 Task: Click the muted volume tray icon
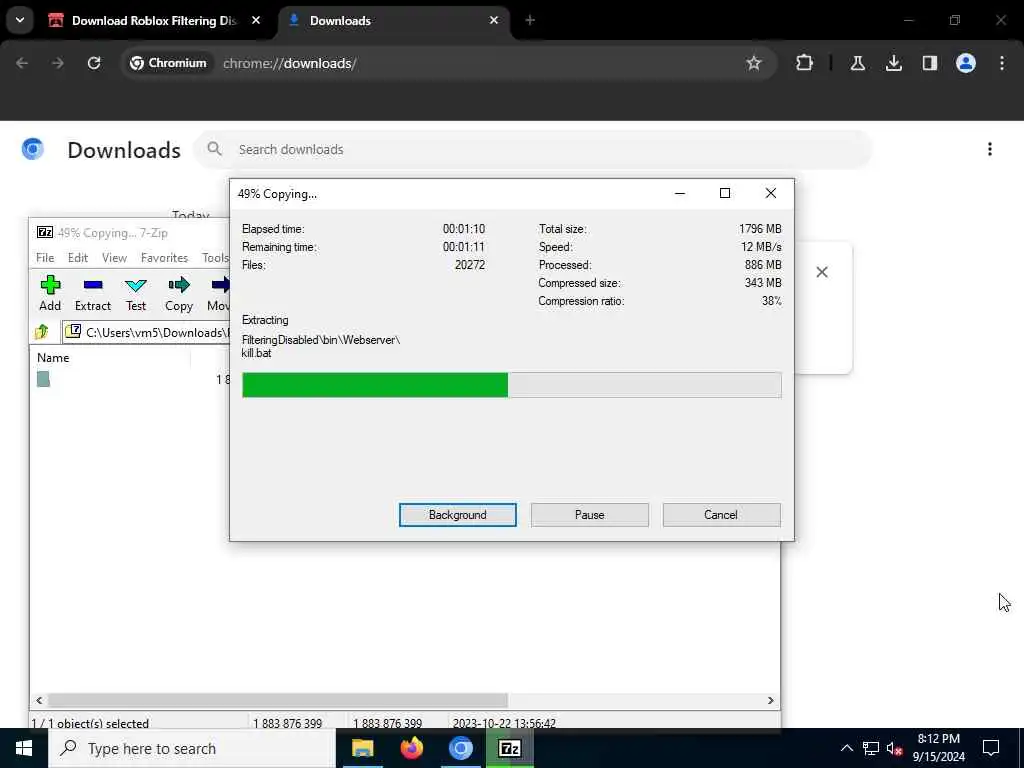tap(894, 748)
